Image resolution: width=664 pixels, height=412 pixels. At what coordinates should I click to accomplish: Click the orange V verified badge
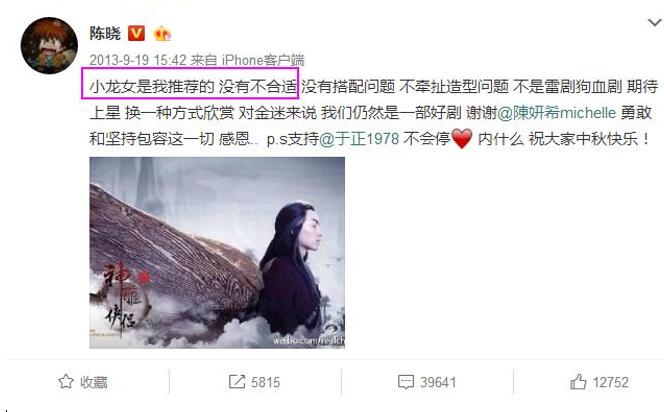click(x=136, y=33)
